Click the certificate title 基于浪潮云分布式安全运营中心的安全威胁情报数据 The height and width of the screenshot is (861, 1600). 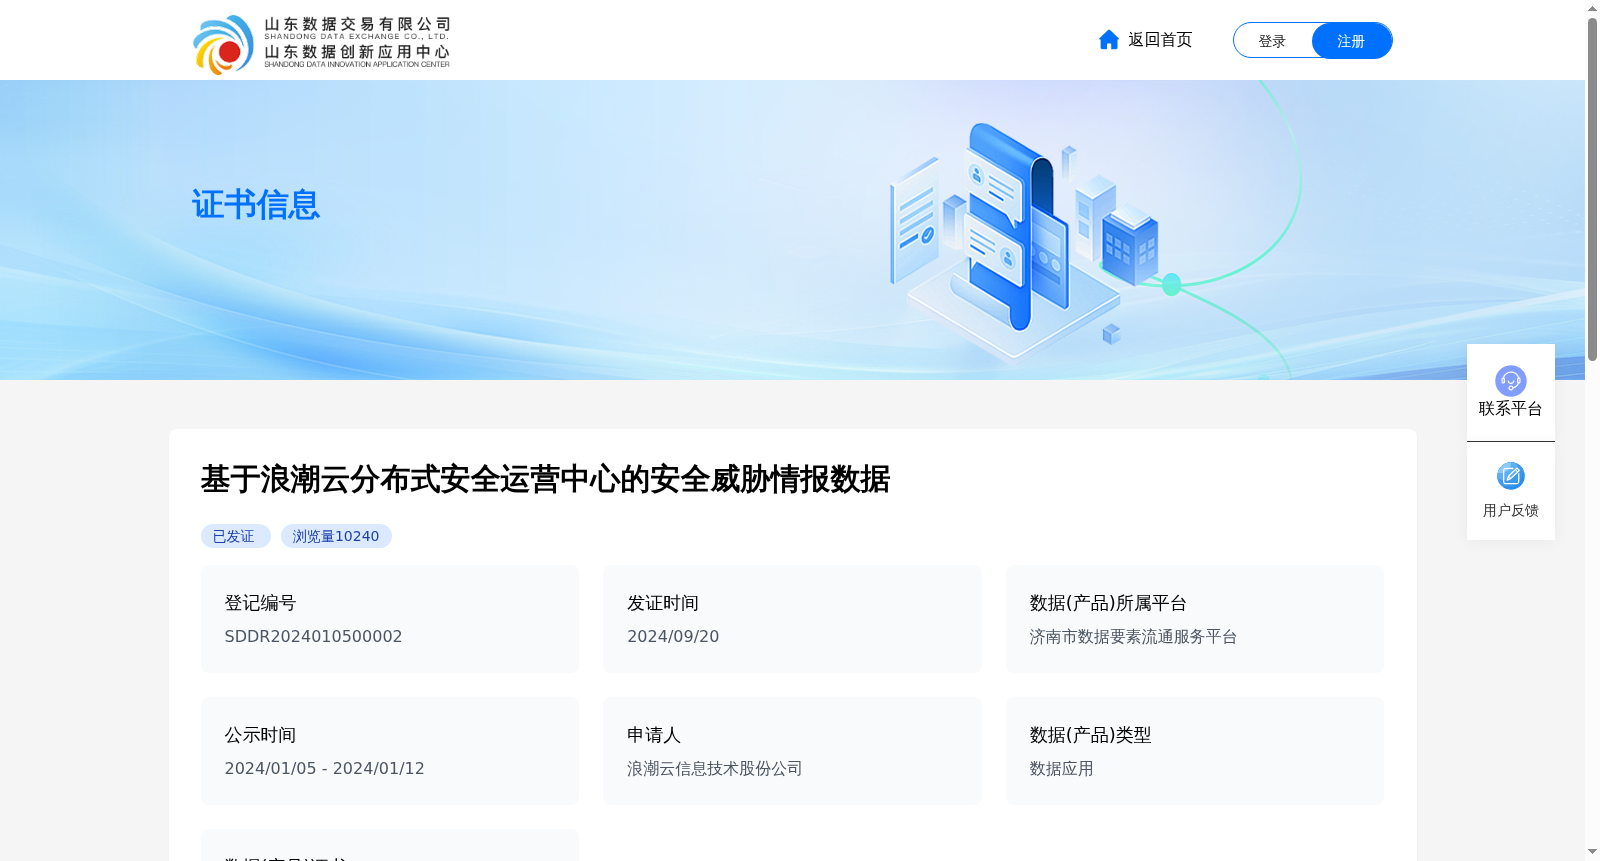545,479
